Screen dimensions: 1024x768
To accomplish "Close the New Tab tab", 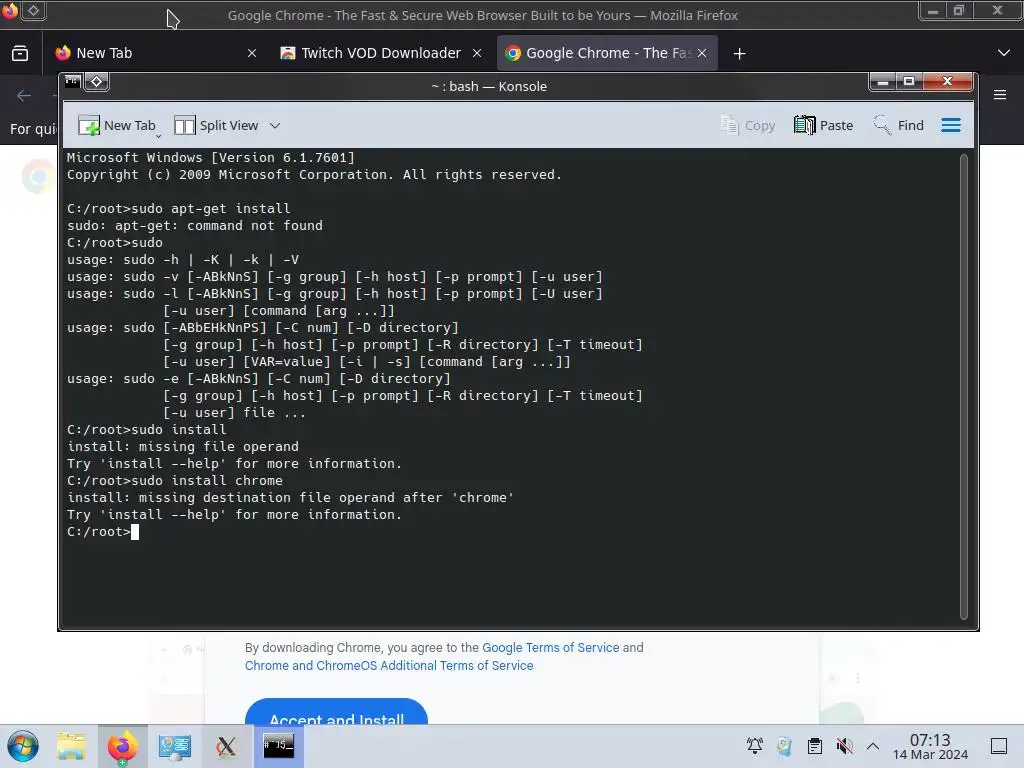I will tap(252, 53).
